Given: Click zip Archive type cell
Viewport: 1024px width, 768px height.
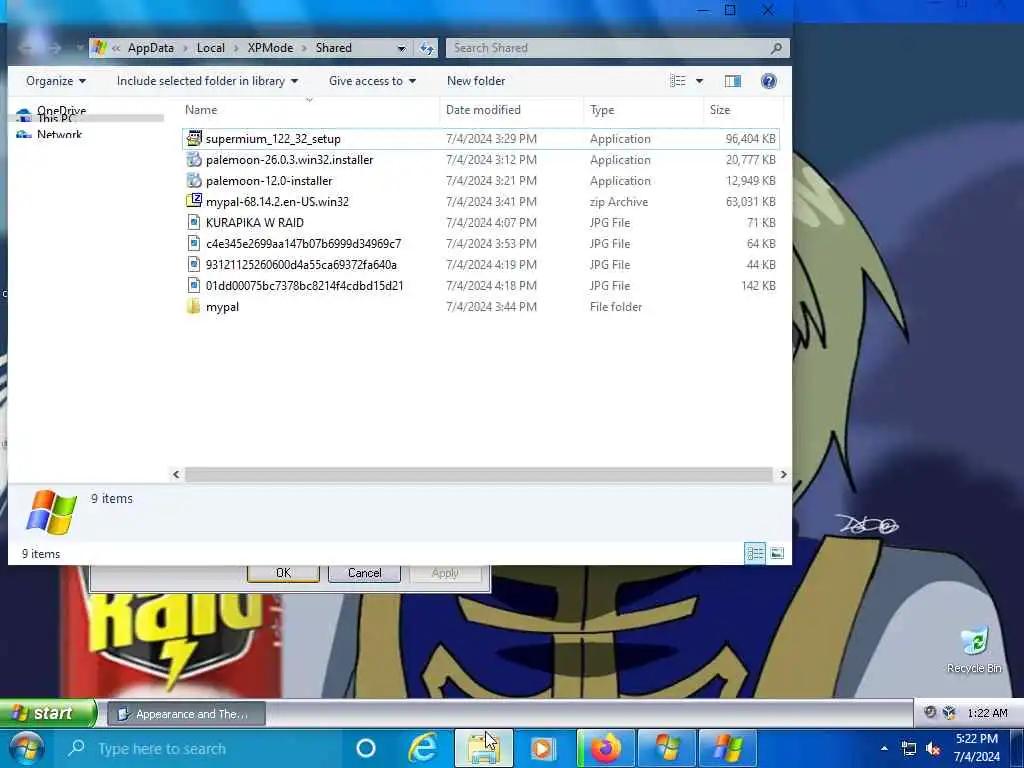Looking at the screenshot, I should [618, 202].
